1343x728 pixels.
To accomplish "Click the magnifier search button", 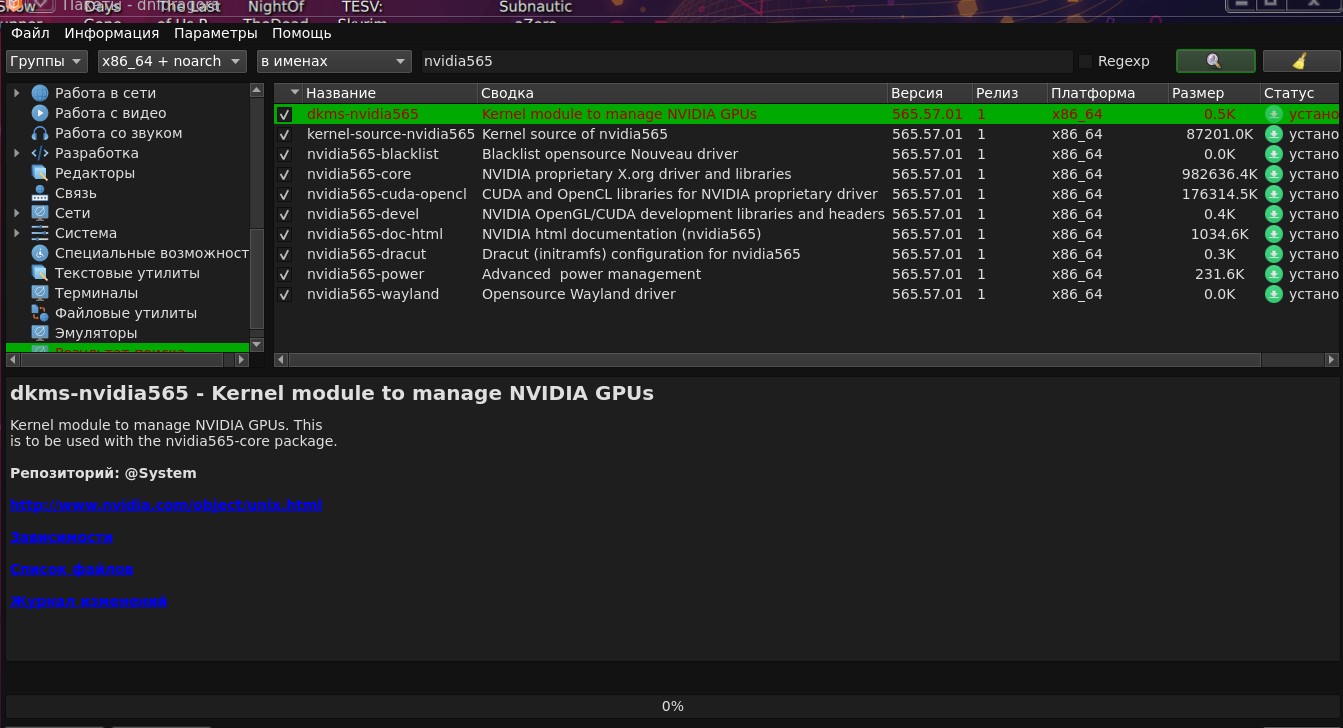I will tap(1215, 61).
